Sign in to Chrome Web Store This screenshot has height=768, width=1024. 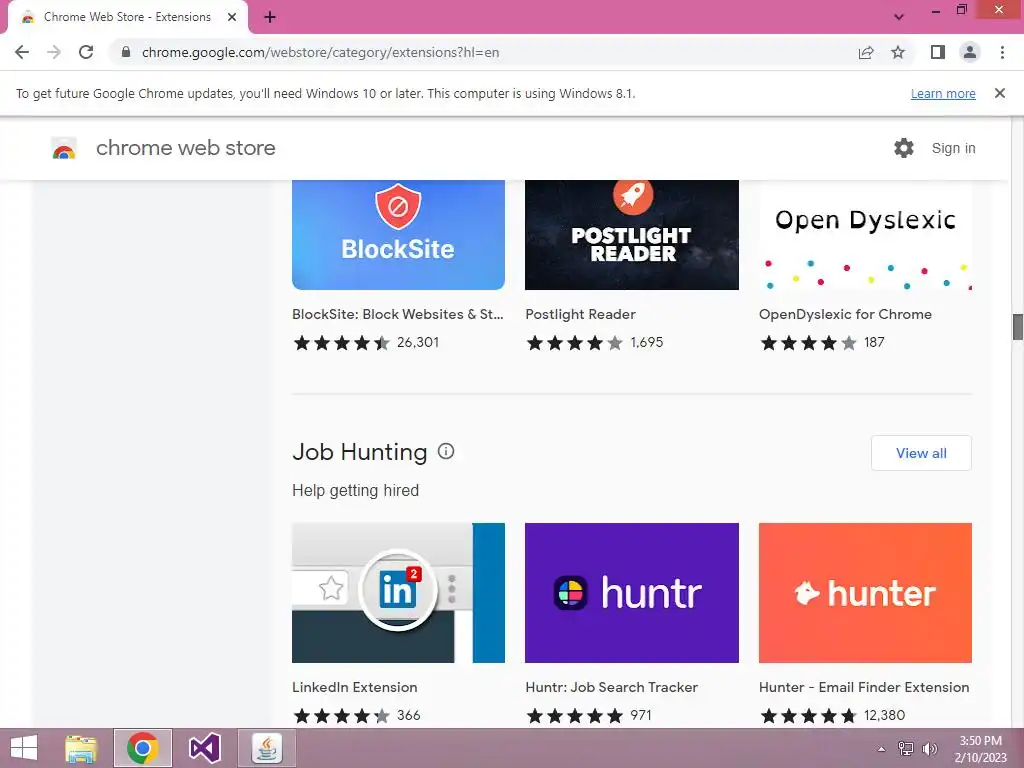pyautogui.click(x=953, y=148)
